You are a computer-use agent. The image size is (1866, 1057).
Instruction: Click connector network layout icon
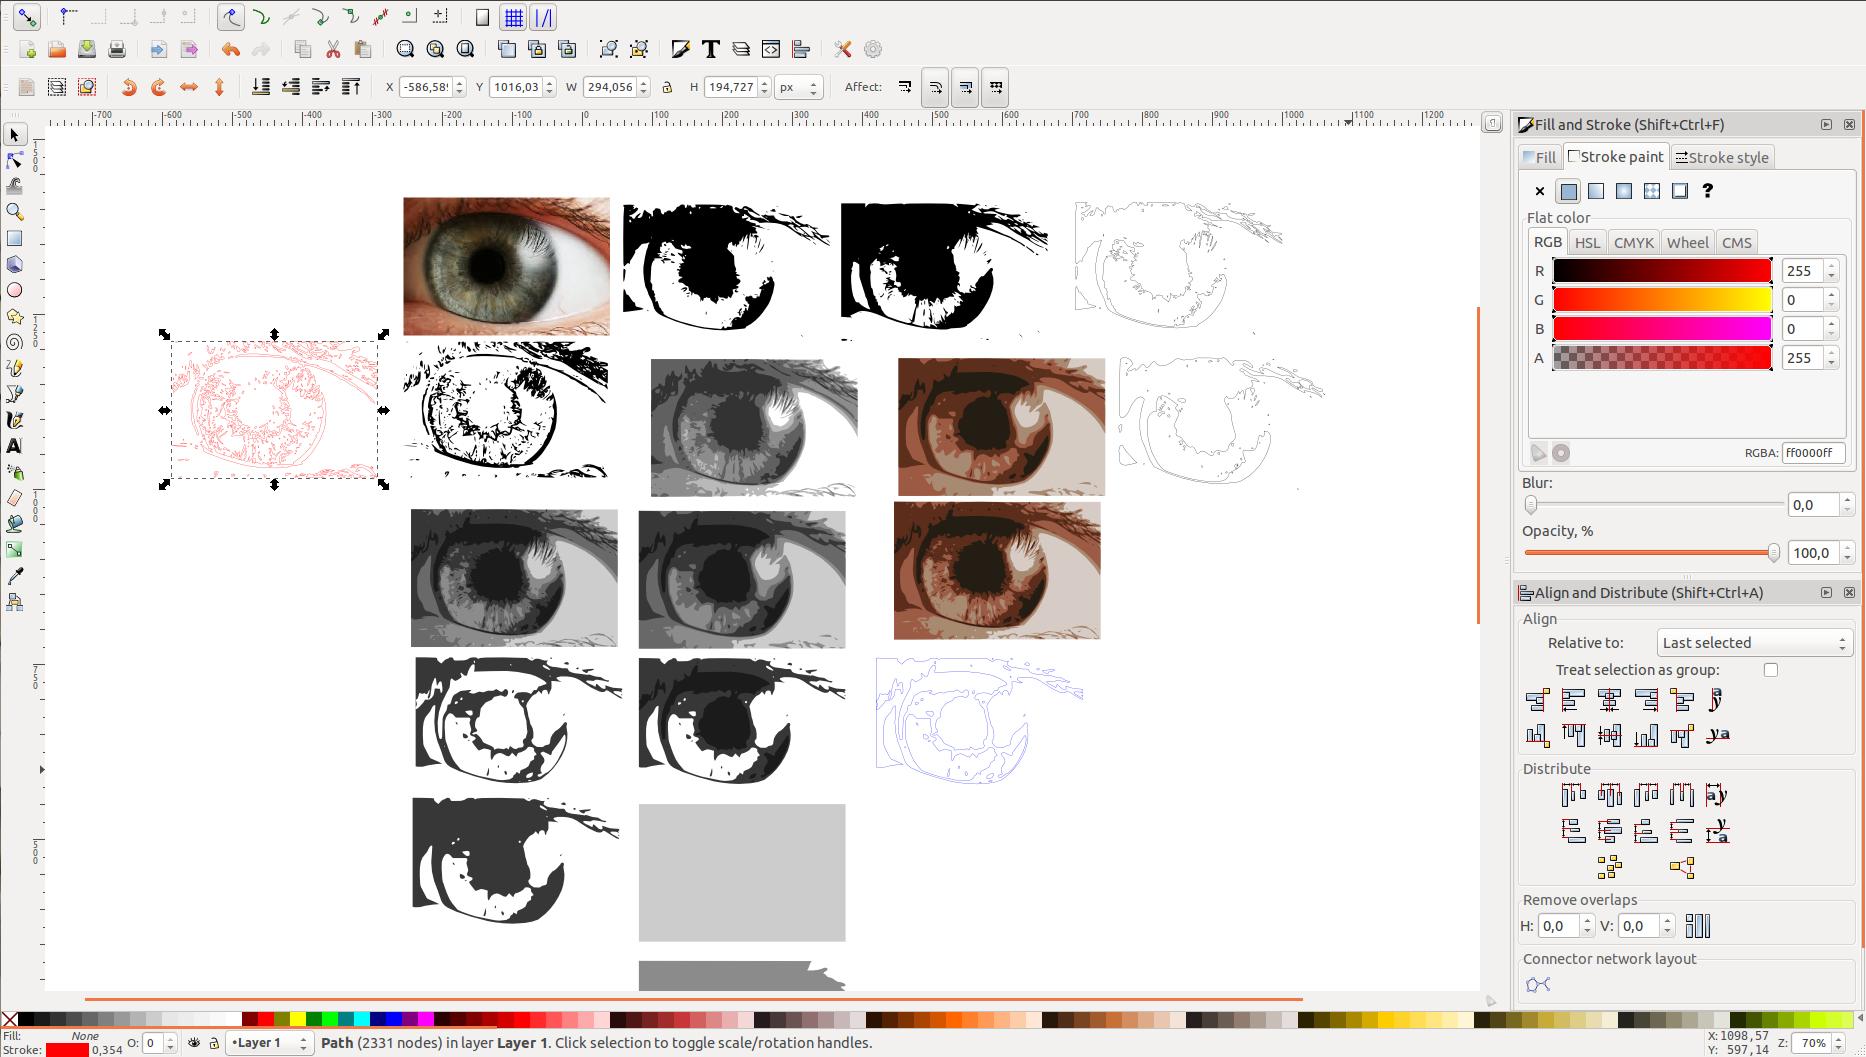coord(1538,985)
